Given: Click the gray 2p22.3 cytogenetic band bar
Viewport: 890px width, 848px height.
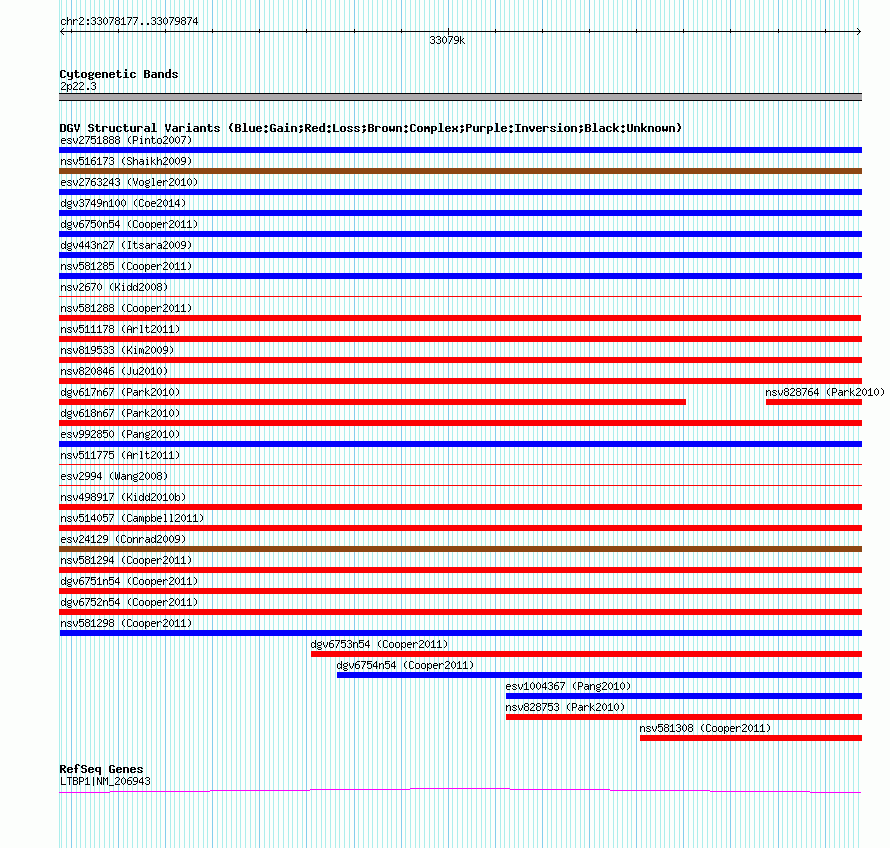Looking at the screenshot, I should click(460, 97).
